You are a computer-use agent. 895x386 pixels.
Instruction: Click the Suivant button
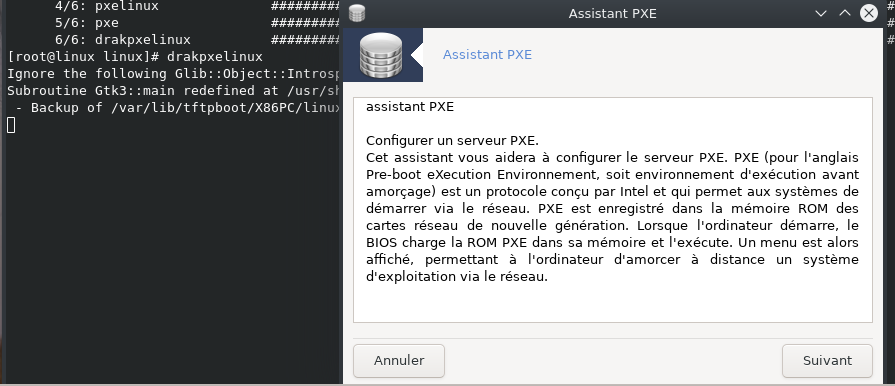pos(827,361)
